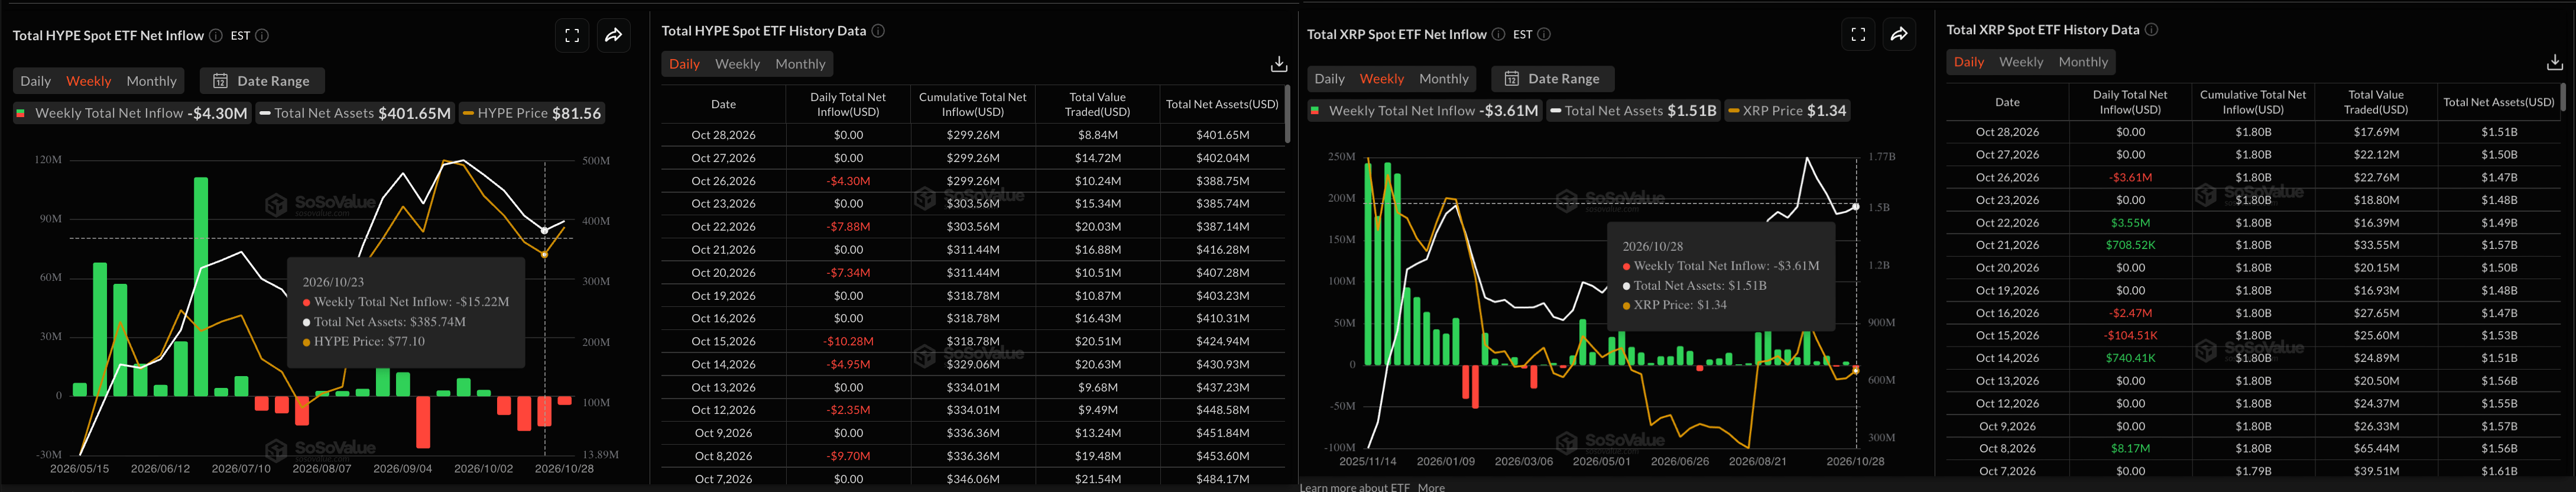Click the Total Value Traded(USD) header in the XRP table
Viewport: 2576px width, 492px height.
point(2375,102)
